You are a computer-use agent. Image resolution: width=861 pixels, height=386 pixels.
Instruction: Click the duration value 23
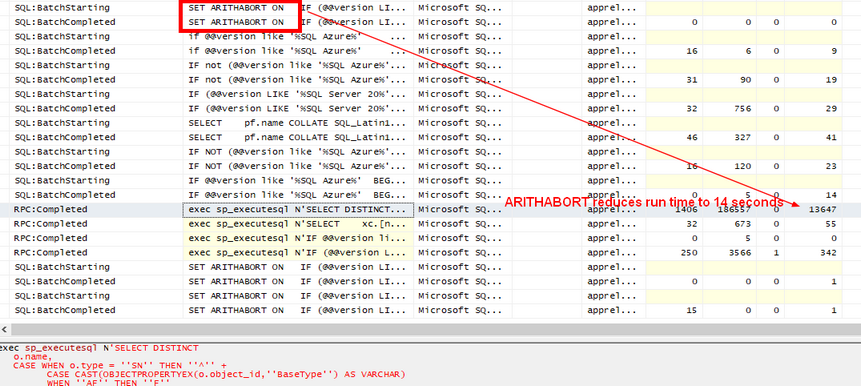click(831, 166)
